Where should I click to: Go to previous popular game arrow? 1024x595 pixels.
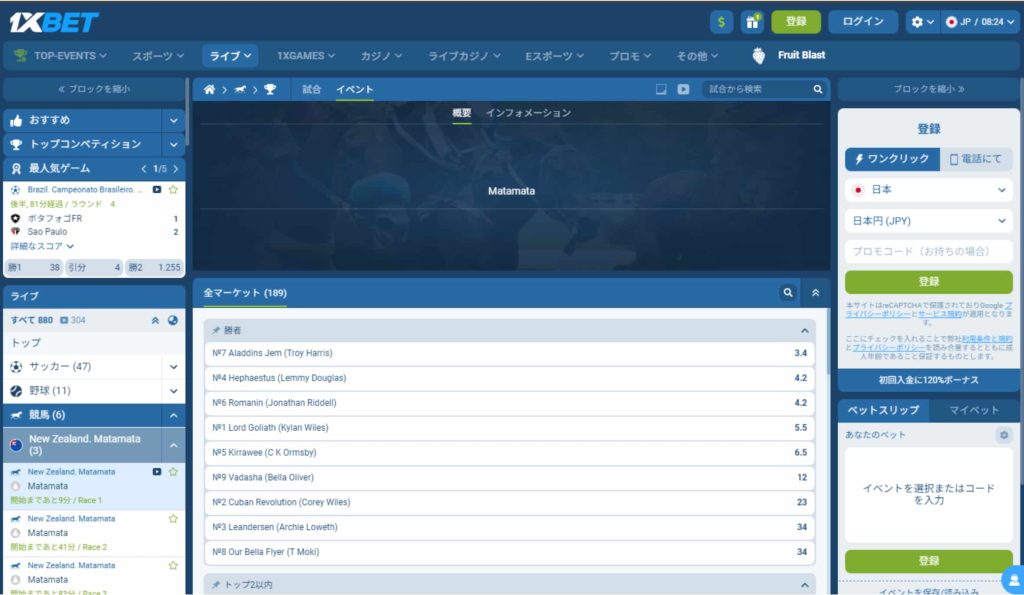[x=144, y=169]
